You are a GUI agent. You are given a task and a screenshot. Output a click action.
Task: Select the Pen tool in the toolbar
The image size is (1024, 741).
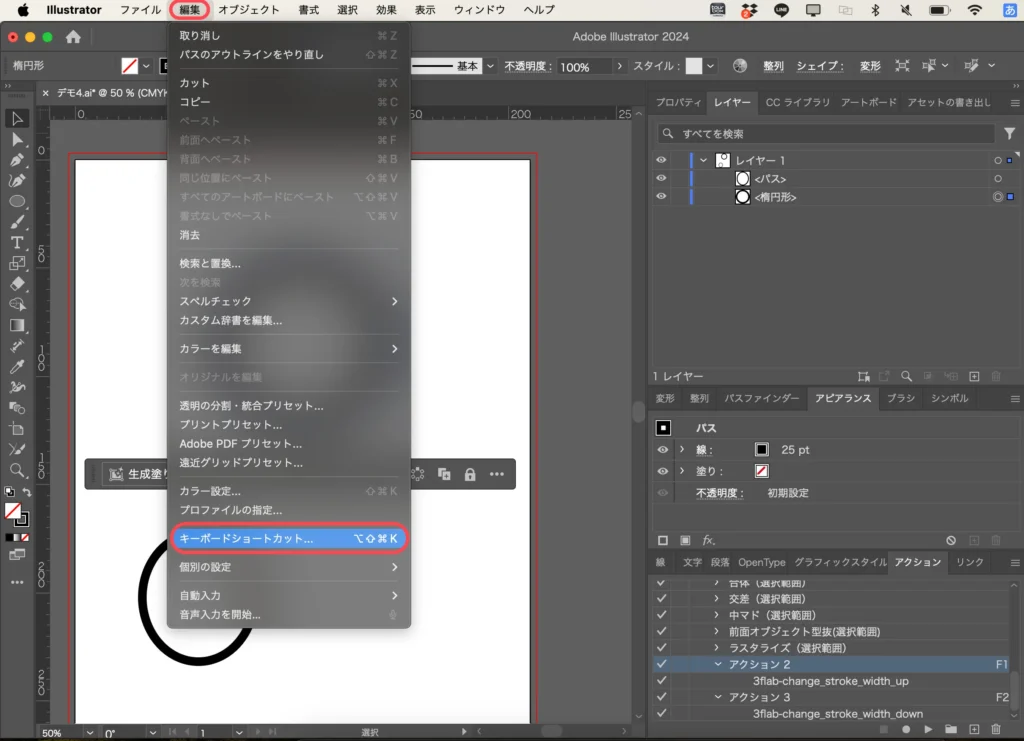click(x=17, y=160)
